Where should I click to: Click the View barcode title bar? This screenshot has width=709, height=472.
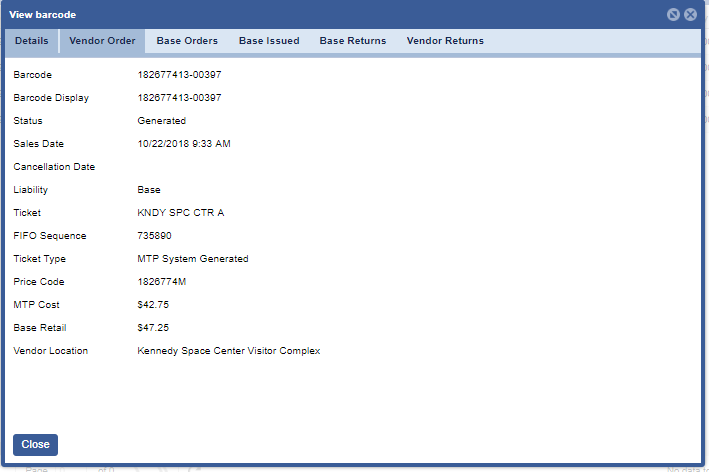300,15
